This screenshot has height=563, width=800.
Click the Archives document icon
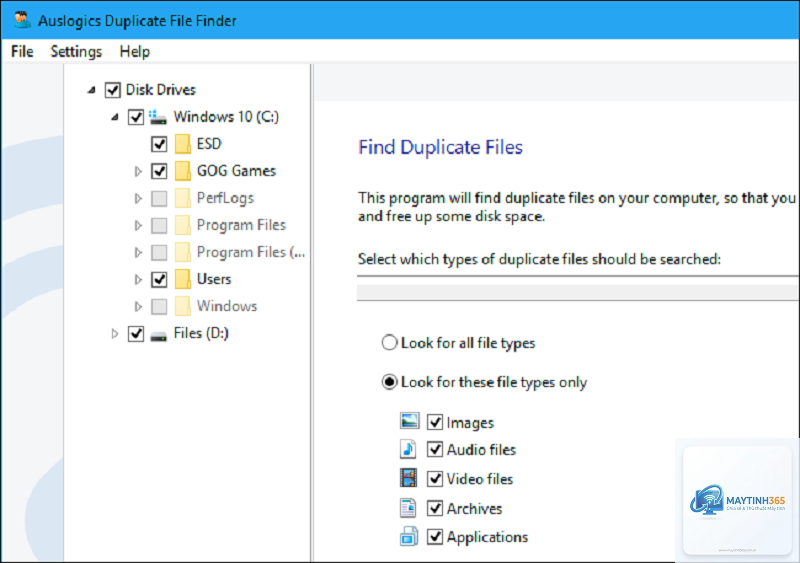tap(408, 508)
